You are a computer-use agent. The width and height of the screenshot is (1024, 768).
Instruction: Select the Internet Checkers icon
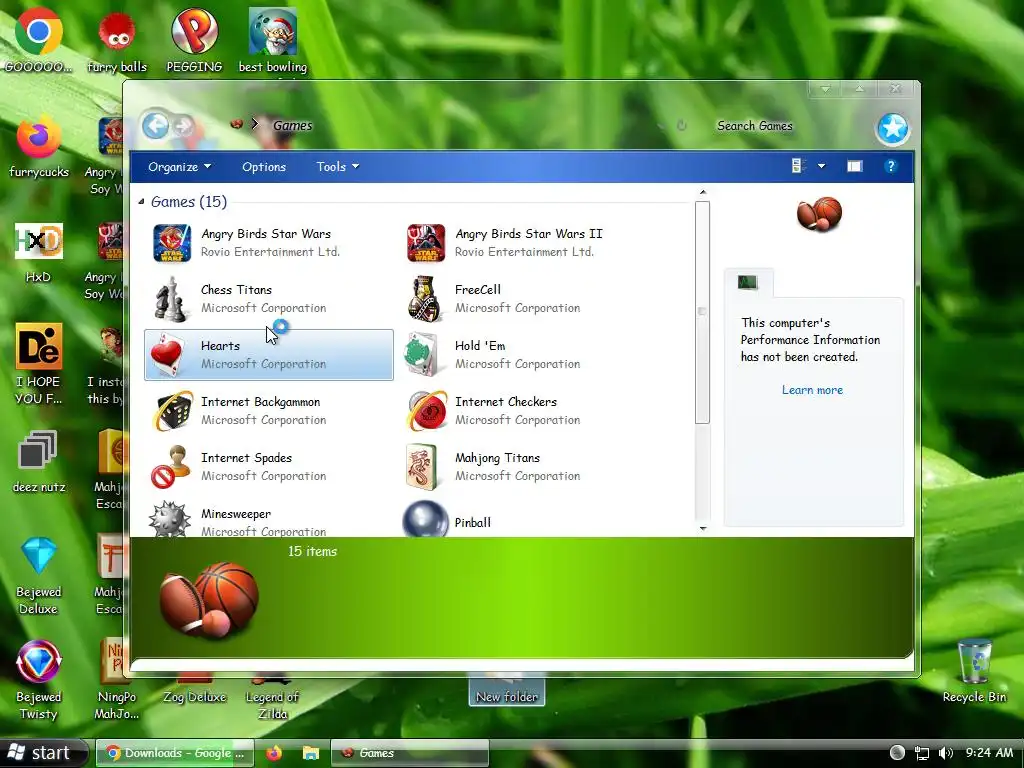point(426,411)
